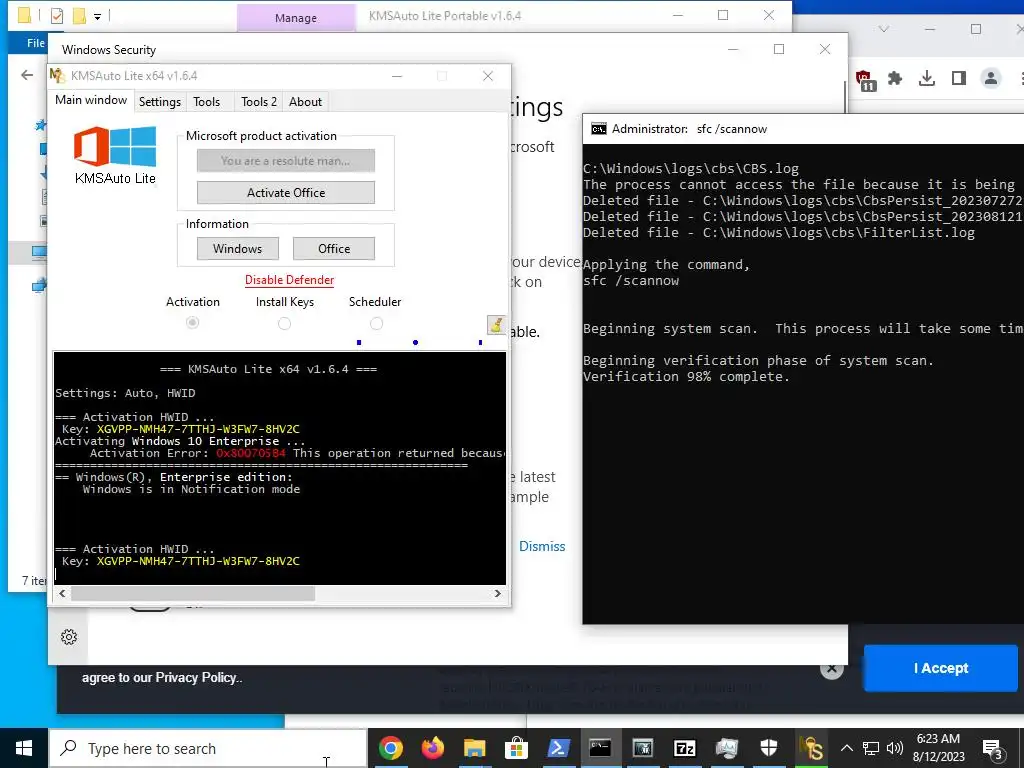This screenshot has width=1024, height=768.
Task: Open File Explorer from the taskbar
Action: click(475, 748)
